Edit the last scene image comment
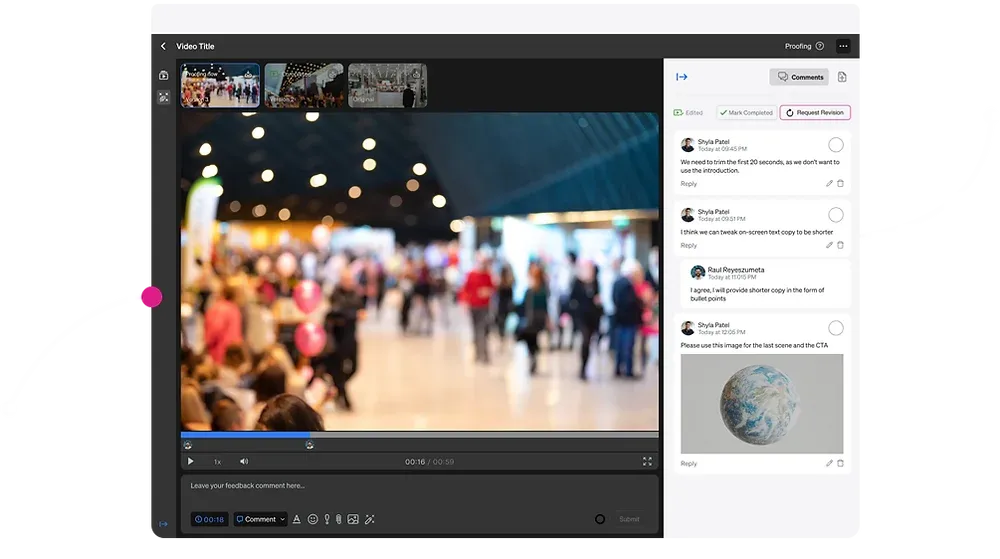The height and width of the screenshot is (559, 1000). coord(829,463)
